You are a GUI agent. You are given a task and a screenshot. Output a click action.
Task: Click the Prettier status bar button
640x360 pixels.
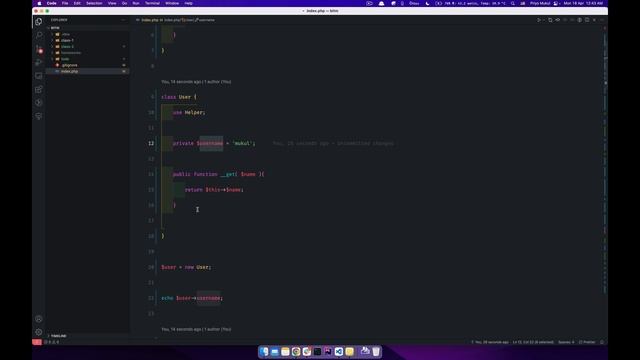click(x=587, y=342)
